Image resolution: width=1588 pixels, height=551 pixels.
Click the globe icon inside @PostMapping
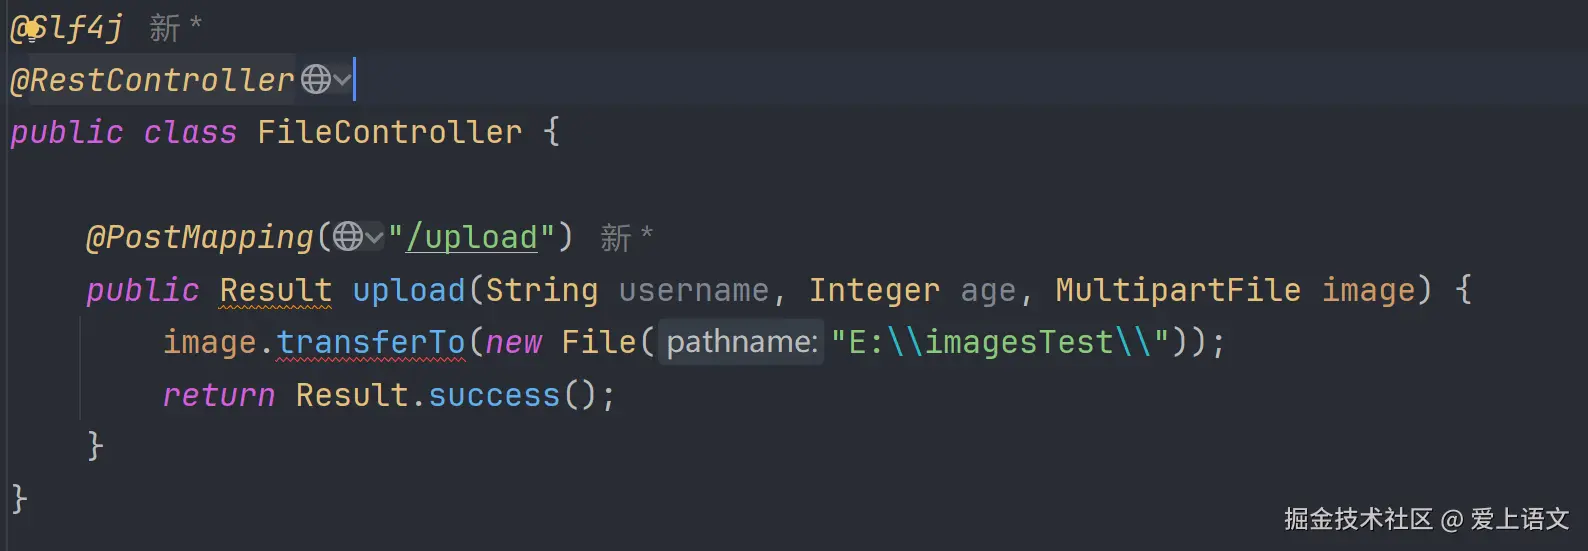[348, 237]
